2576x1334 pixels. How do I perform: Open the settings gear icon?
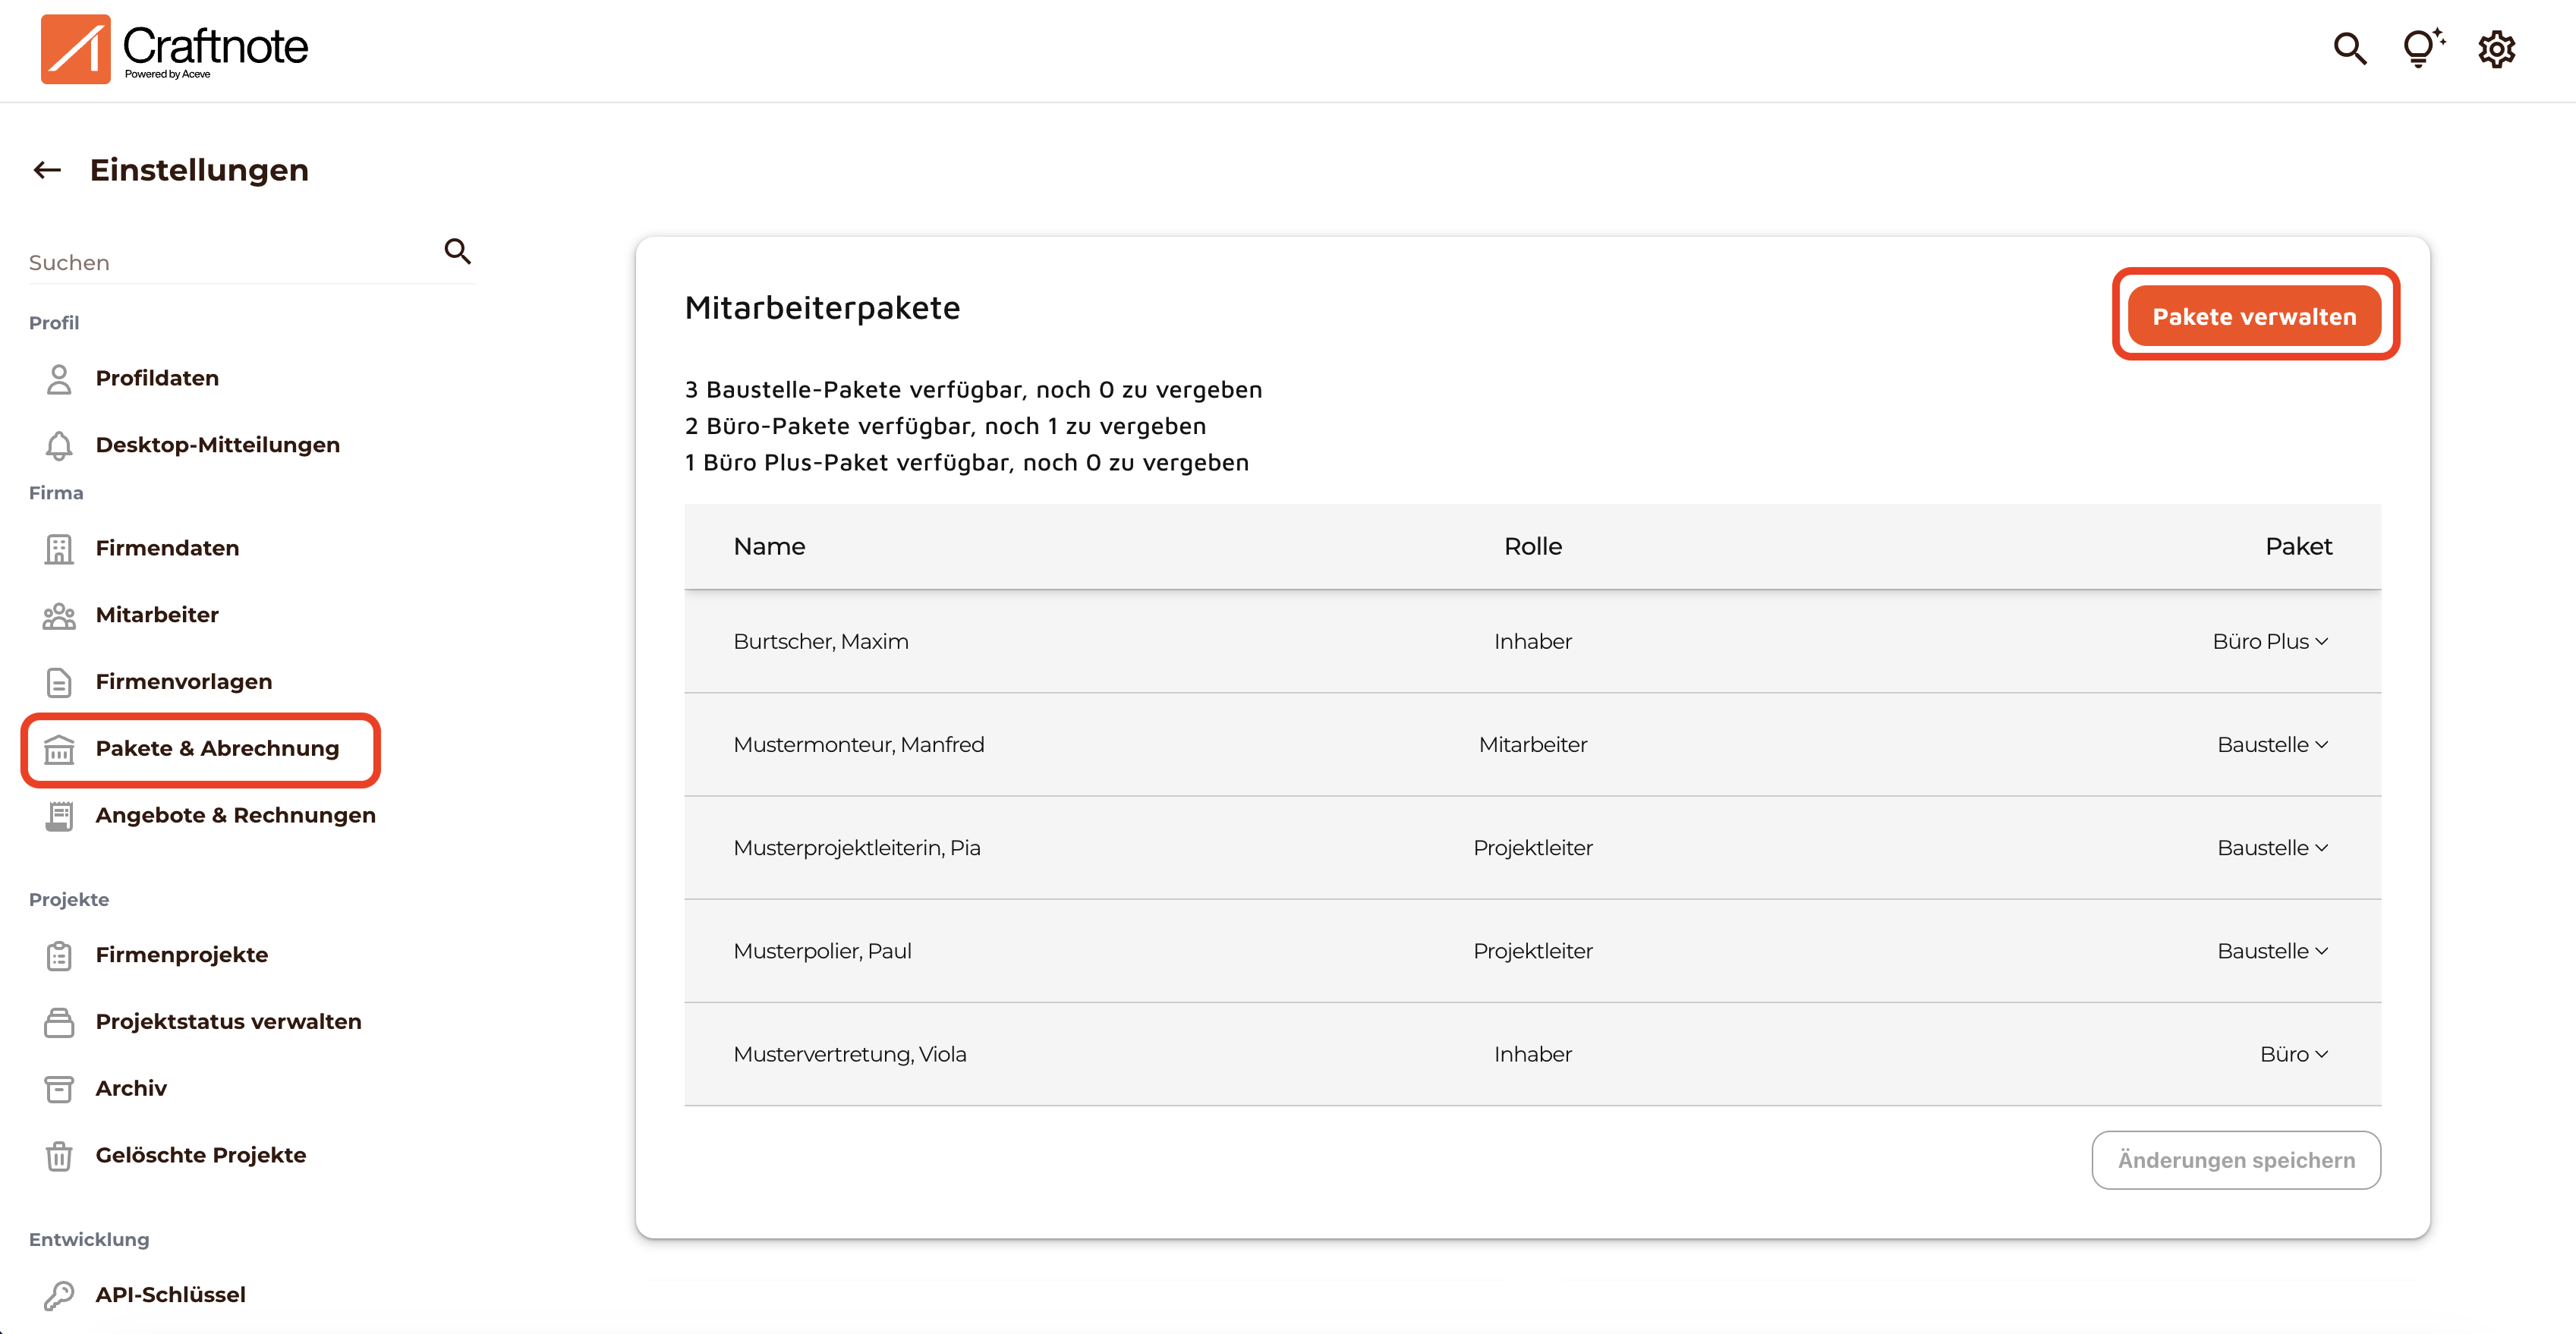tap(2496, 48)
